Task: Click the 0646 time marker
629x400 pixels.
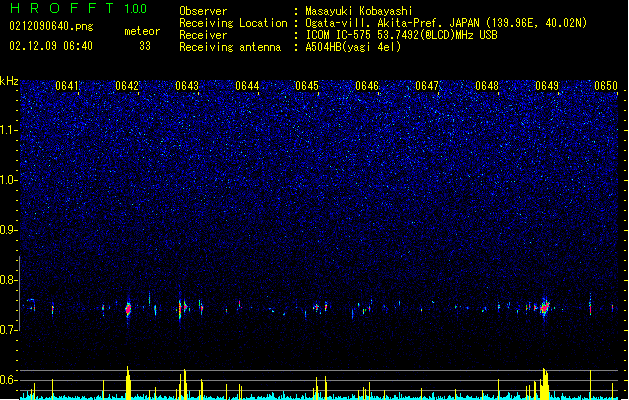Action: click(367, 86)
